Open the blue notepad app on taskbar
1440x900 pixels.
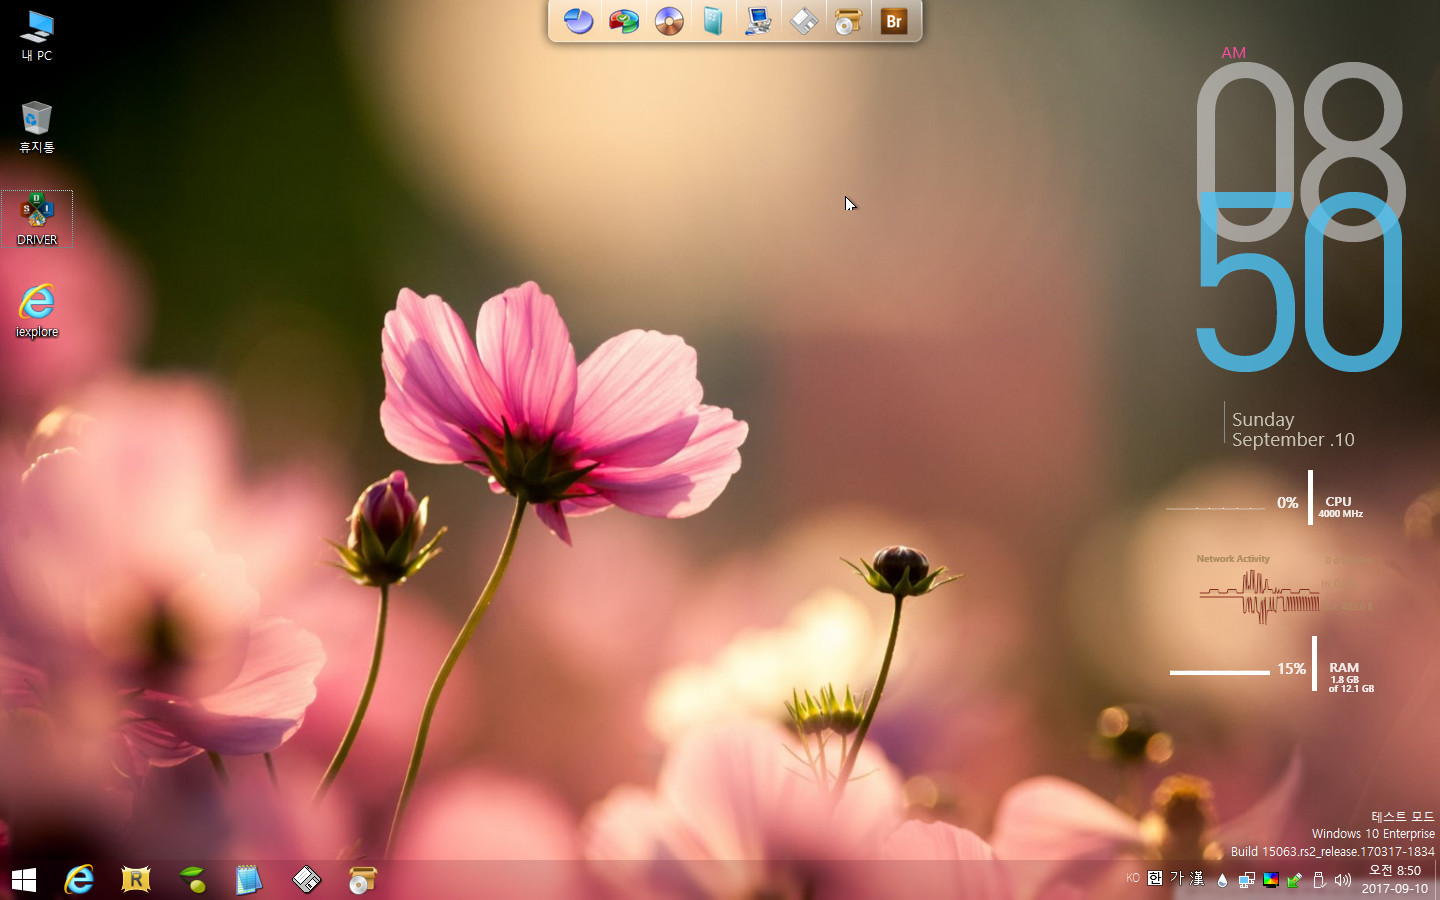point(248,880)
